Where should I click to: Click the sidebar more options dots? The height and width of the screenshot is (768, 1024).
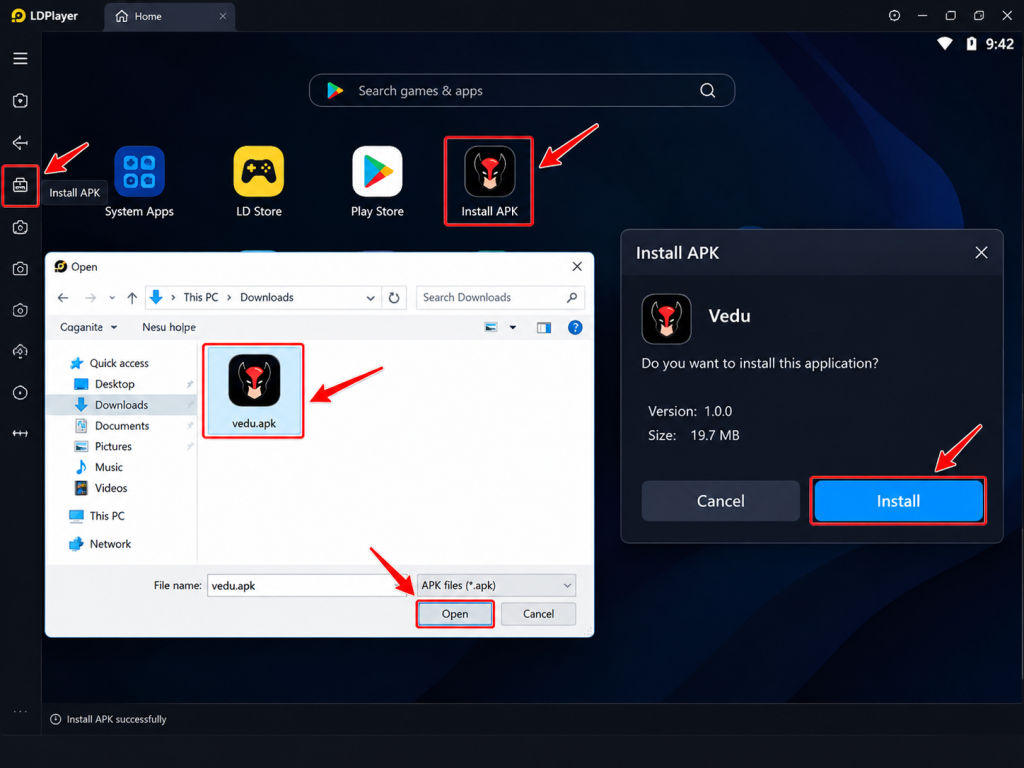pos(20,711)
